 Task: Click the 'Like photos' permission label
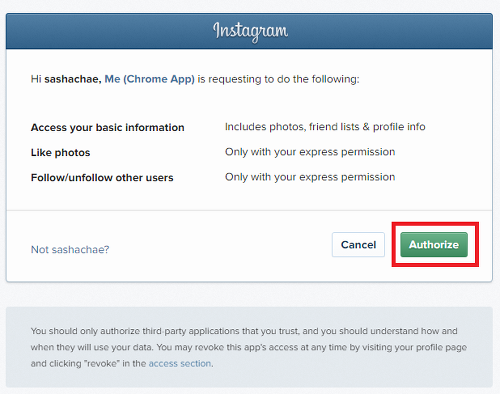point(60,153)
